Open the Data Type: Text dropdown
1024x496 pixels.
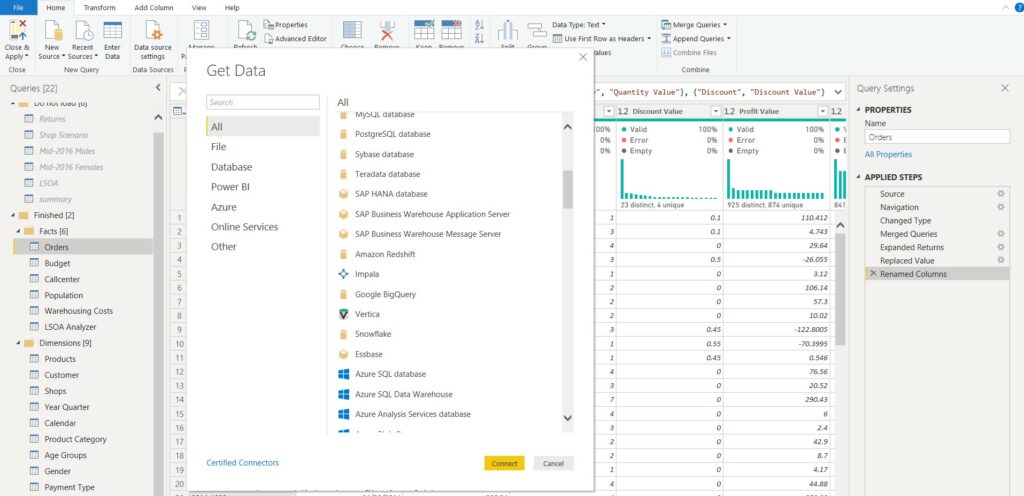[579, 25]
